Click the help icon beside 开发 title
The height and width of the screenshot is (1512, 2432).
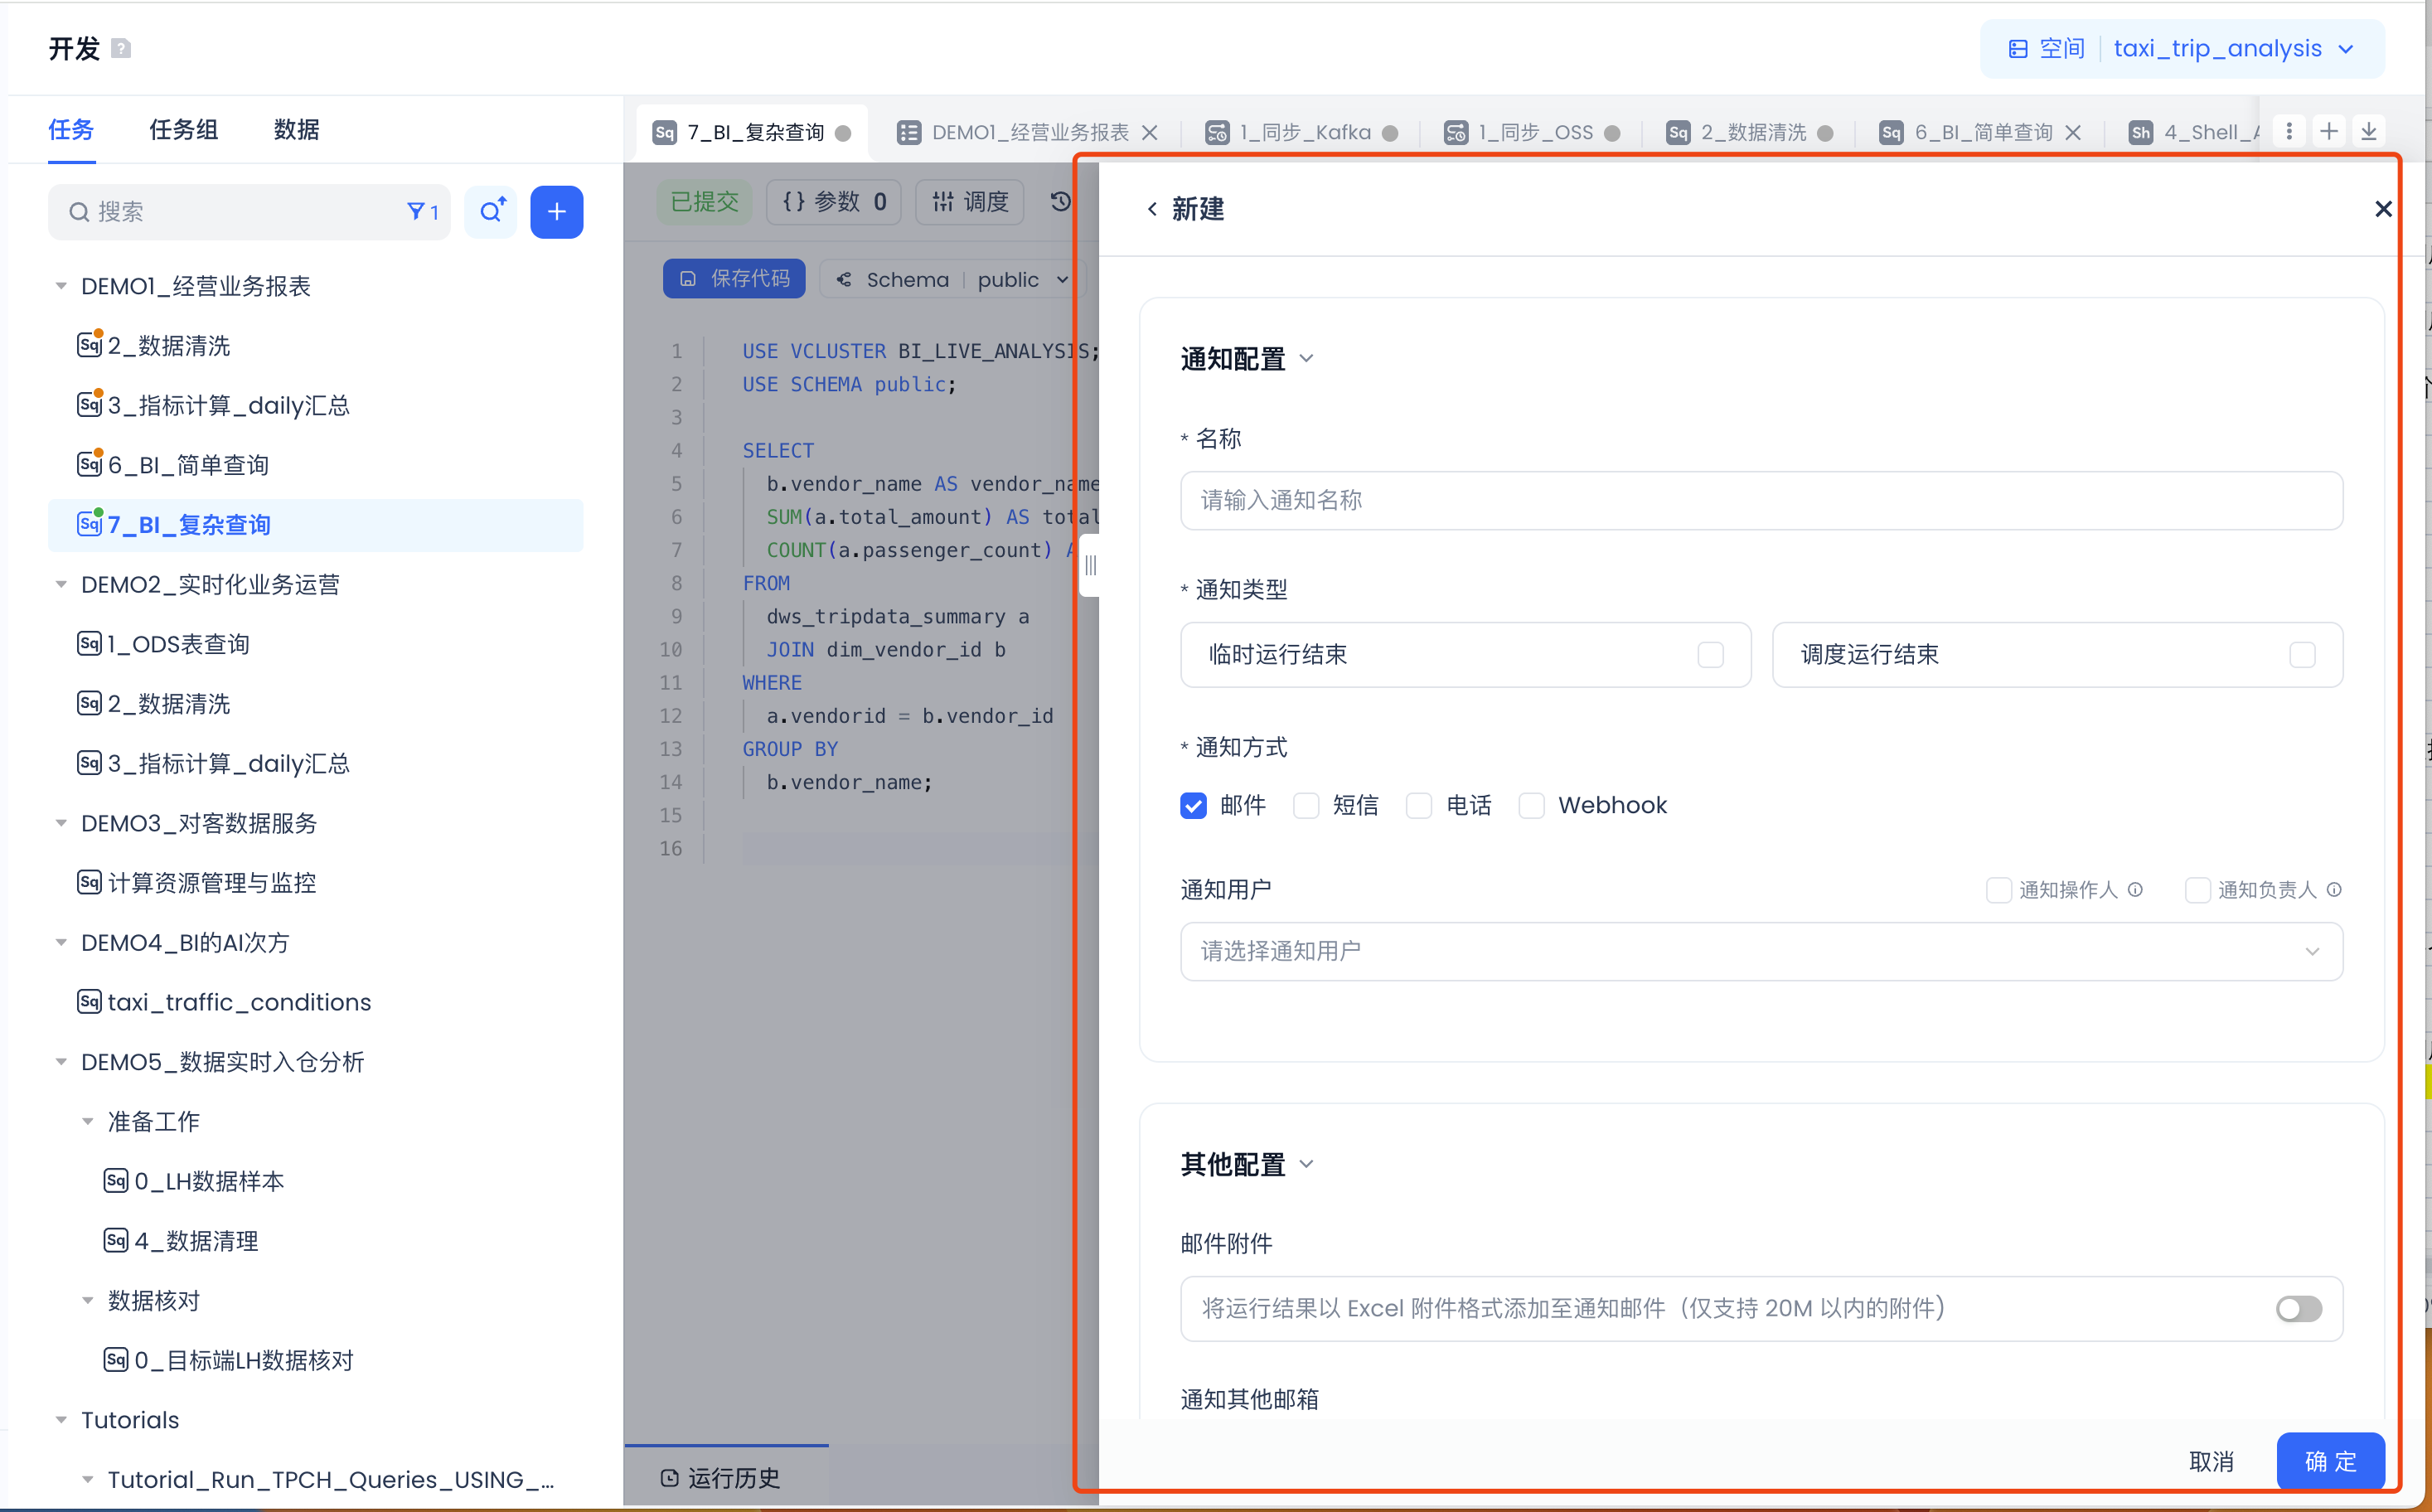pos(121,48)
